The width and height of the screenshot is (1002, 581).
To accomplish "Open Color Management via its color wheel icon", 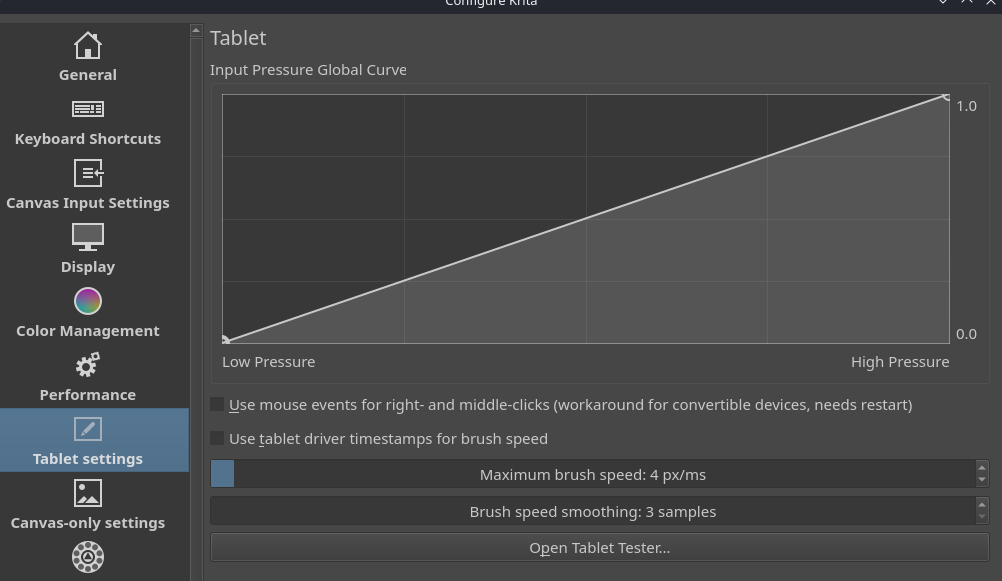I will coord(88,301).
